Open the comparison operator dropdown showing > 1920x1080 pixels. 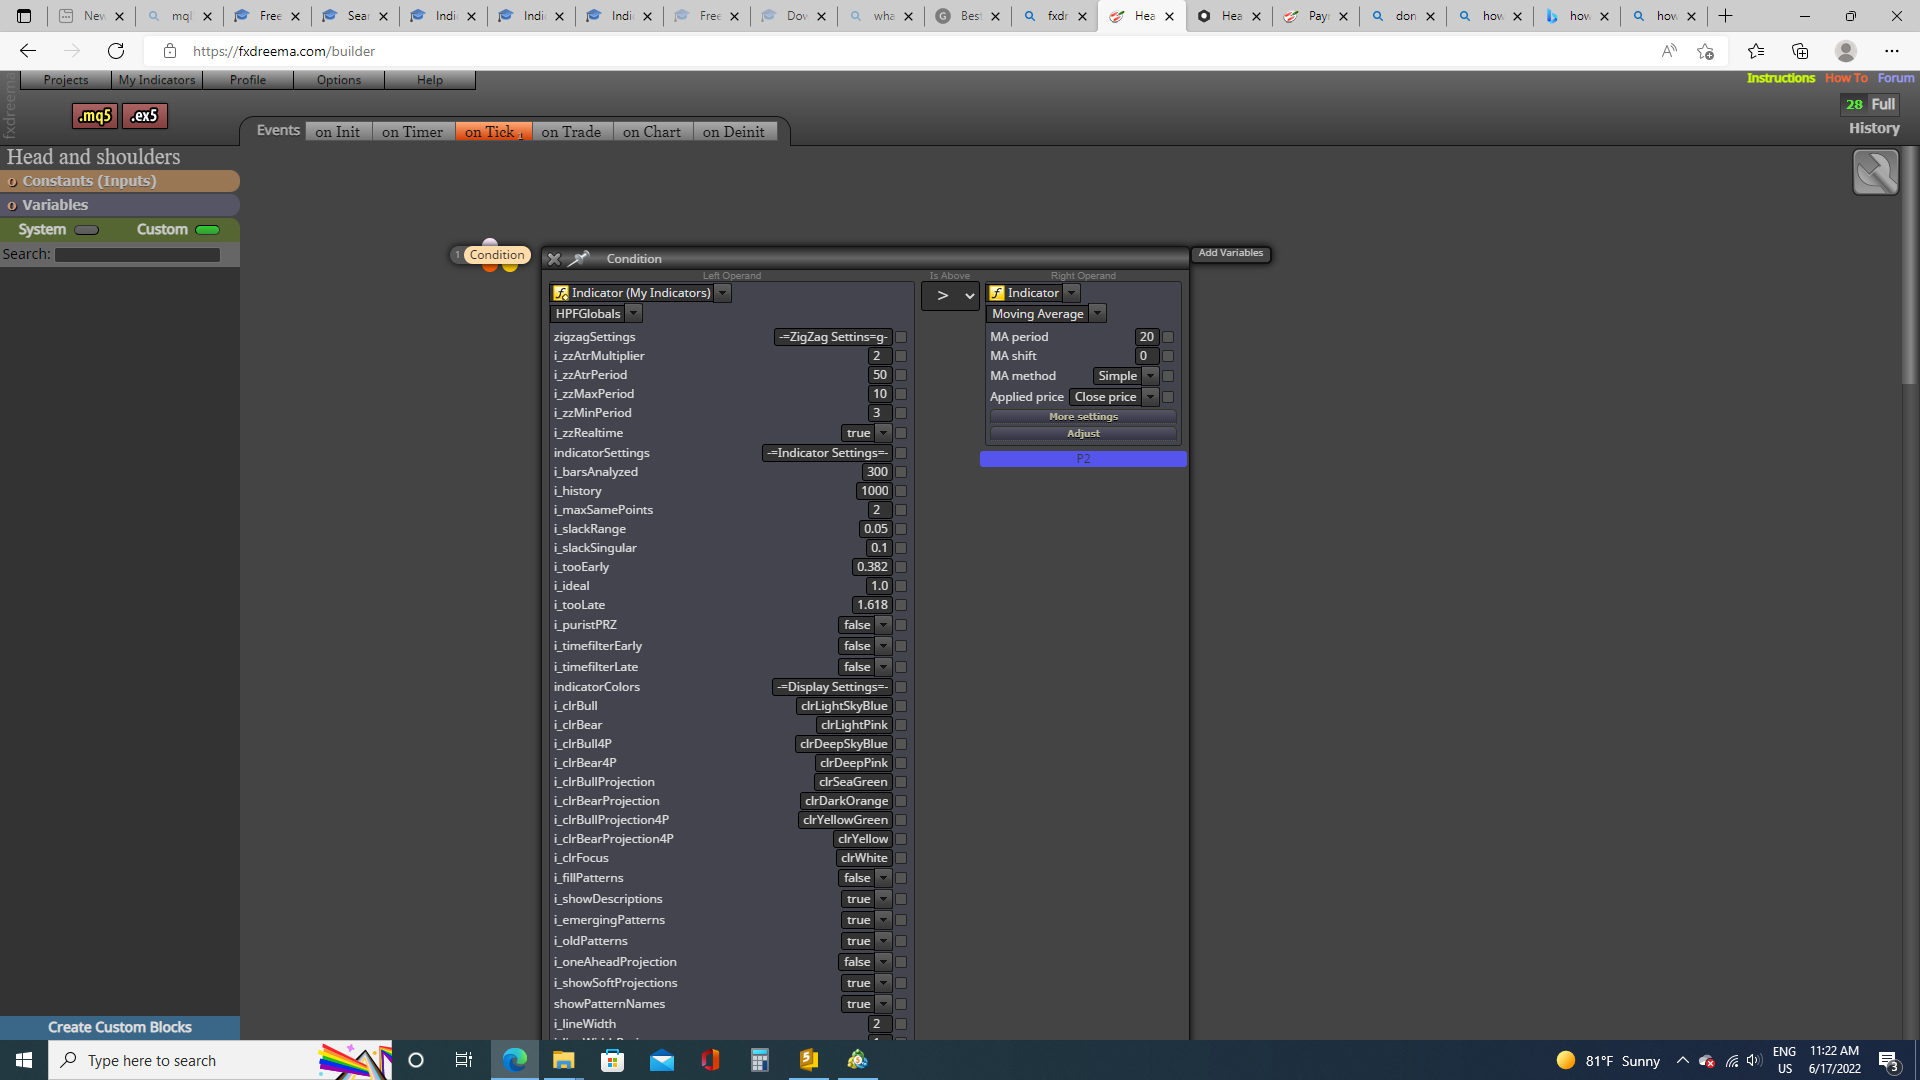point(950,296)
